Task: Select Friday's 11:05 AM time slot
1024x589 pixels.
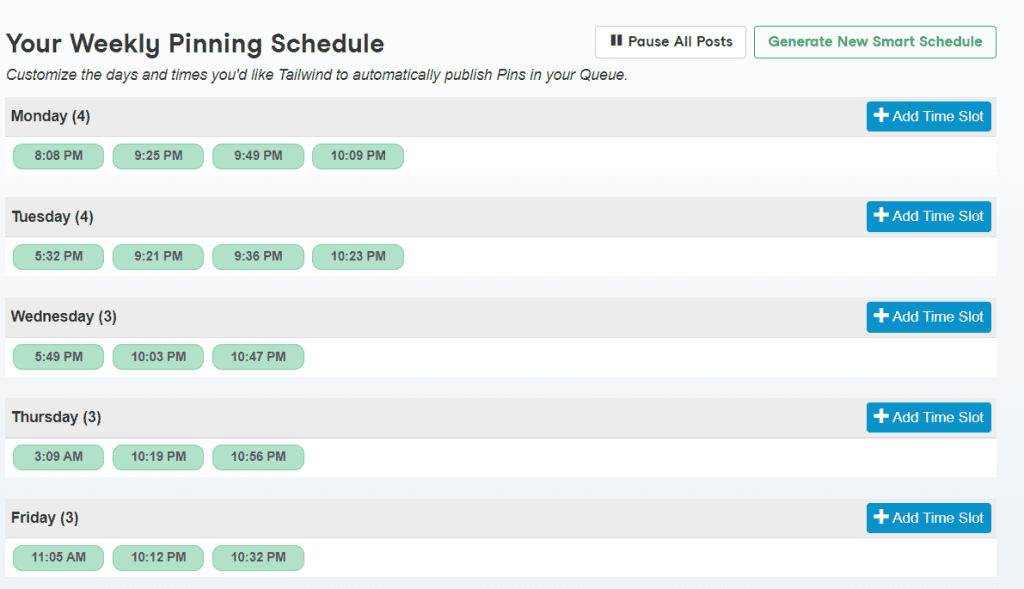Action: 58,557
